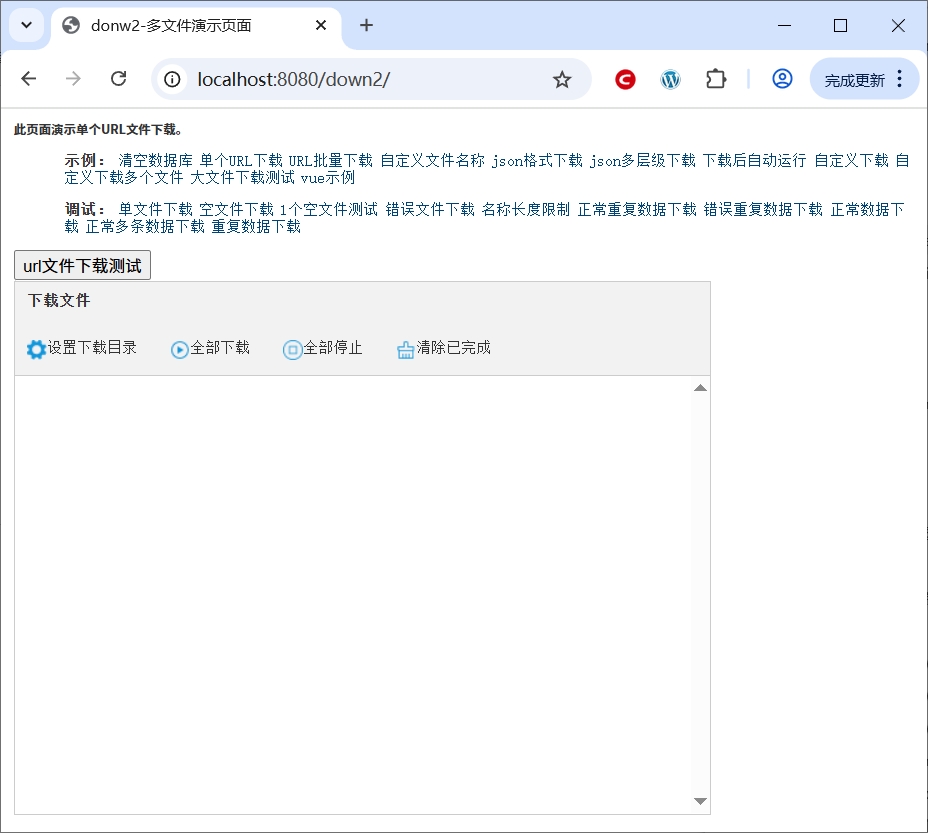Click the localhost:8080/down2/ address field
The height and width of the screenshot is (833, 928).
[x=360, y=79]
